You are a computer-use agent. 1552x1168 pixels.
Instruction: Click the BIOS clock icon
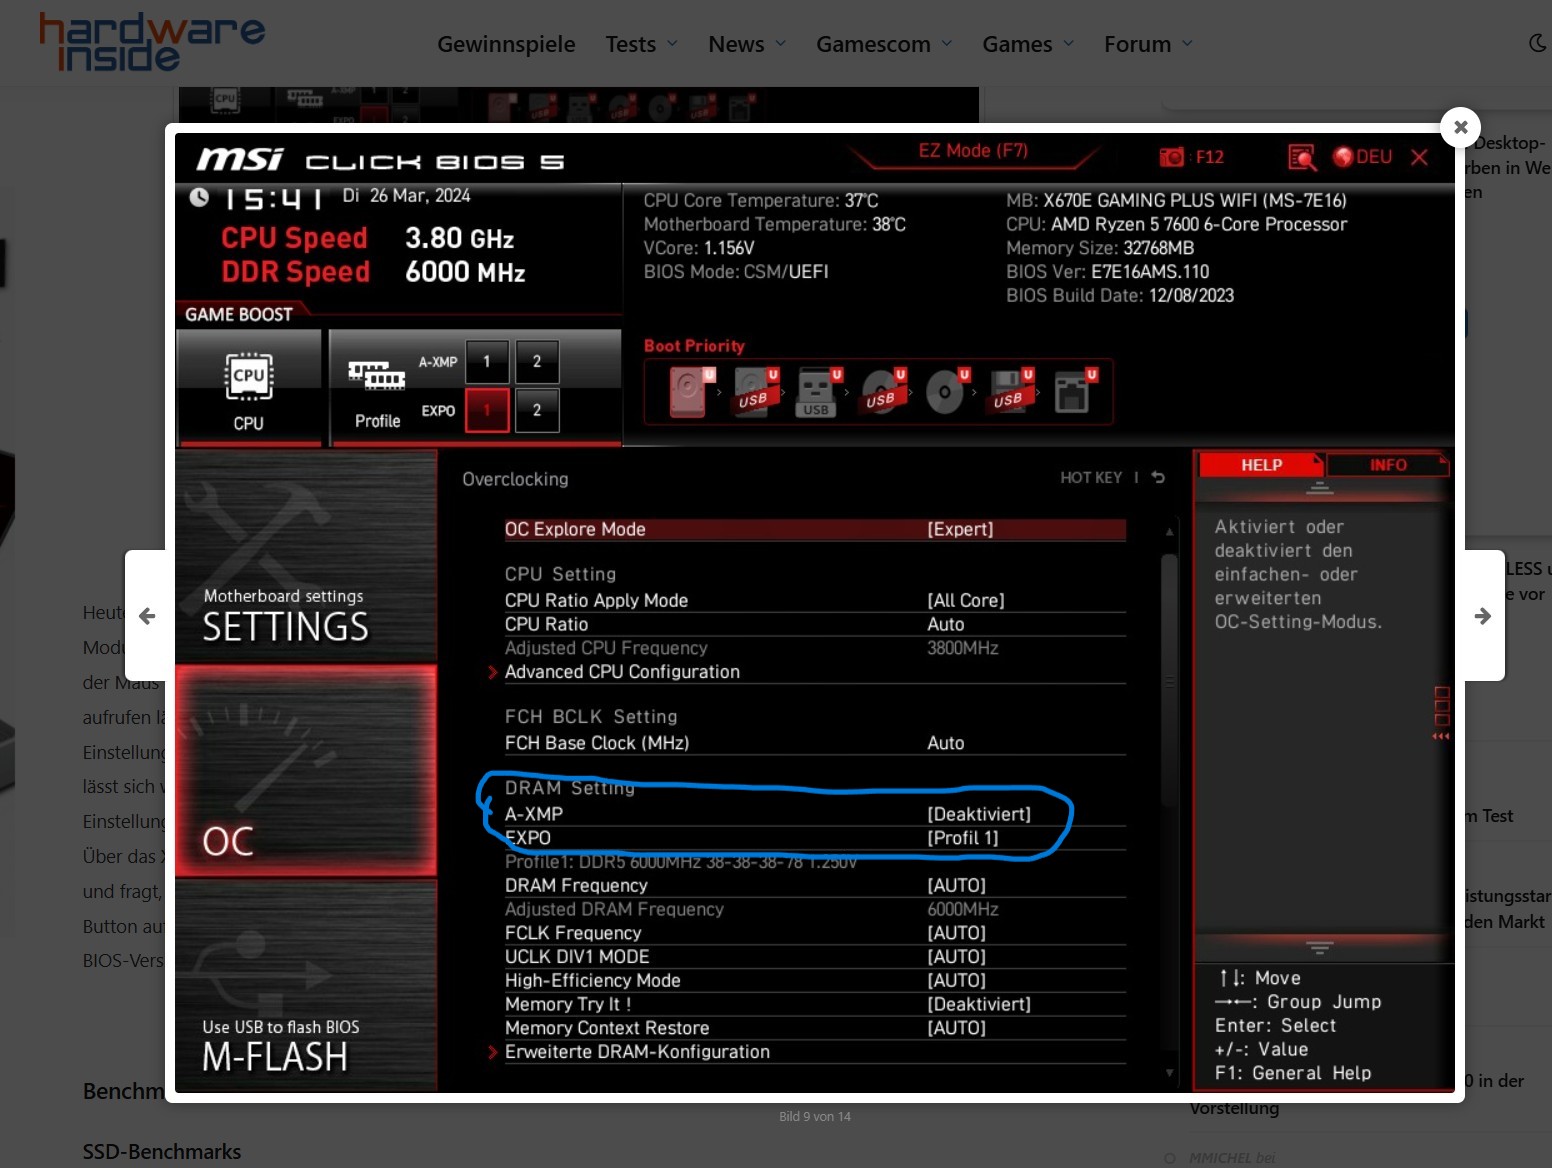(199, 197)
